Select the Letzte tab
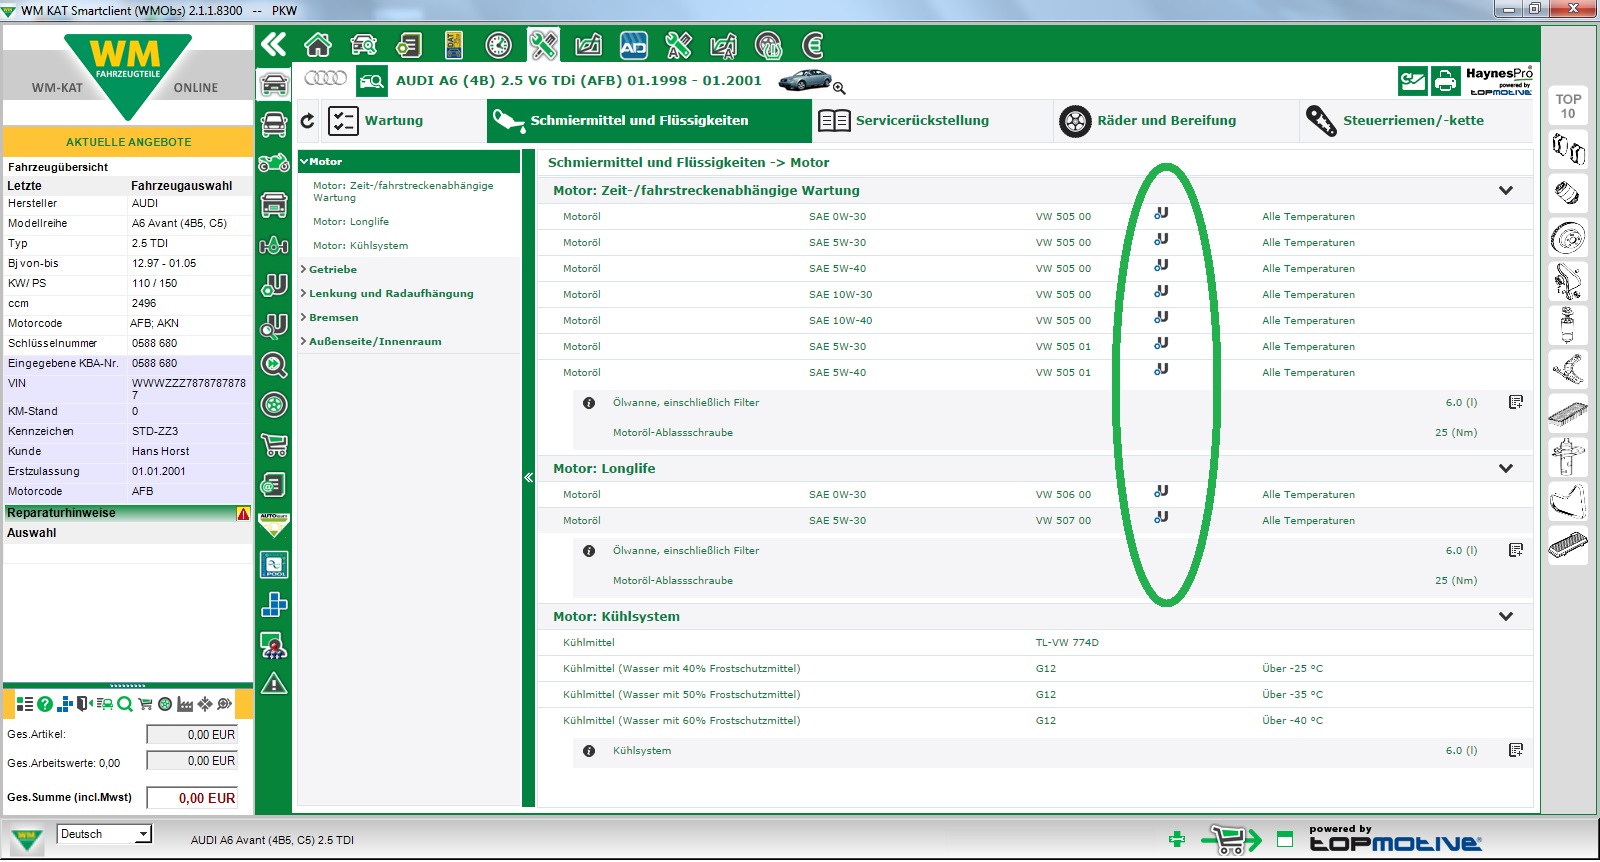 (25, 186)
